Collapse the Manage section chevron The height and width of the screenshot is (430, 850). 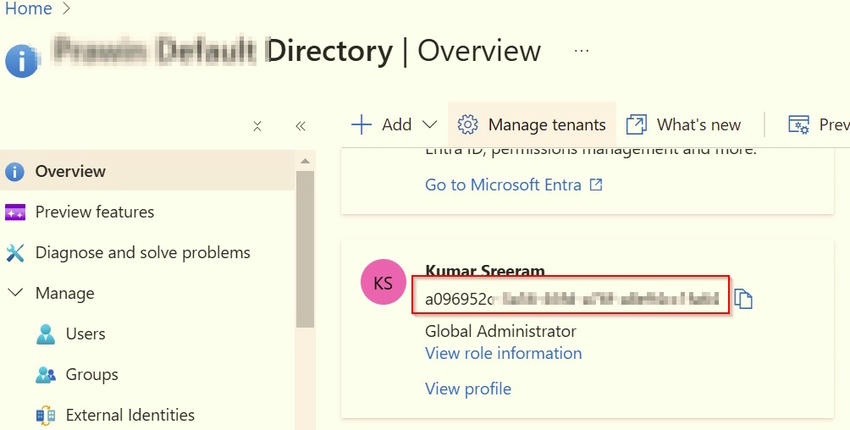pos(16,293)
